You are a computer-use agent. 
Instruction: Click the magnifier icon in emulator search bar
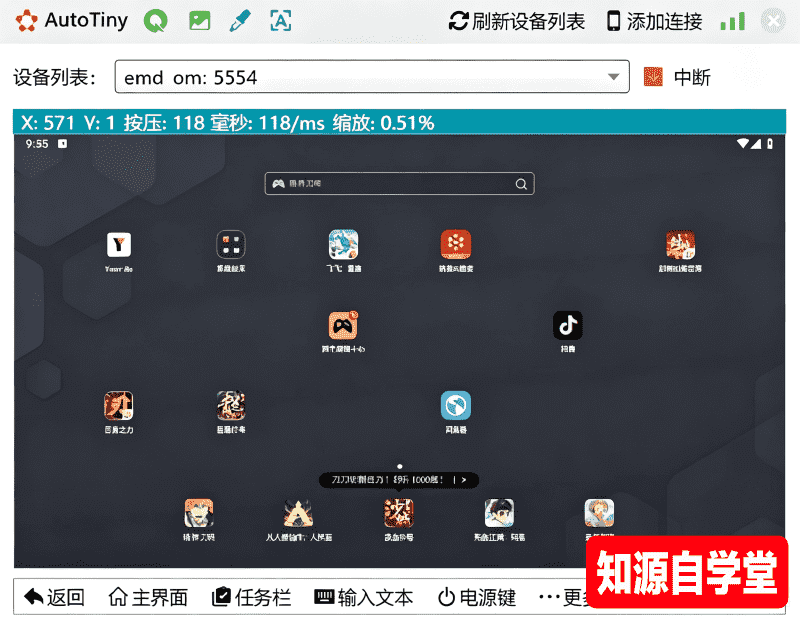[x=521, y=184]
